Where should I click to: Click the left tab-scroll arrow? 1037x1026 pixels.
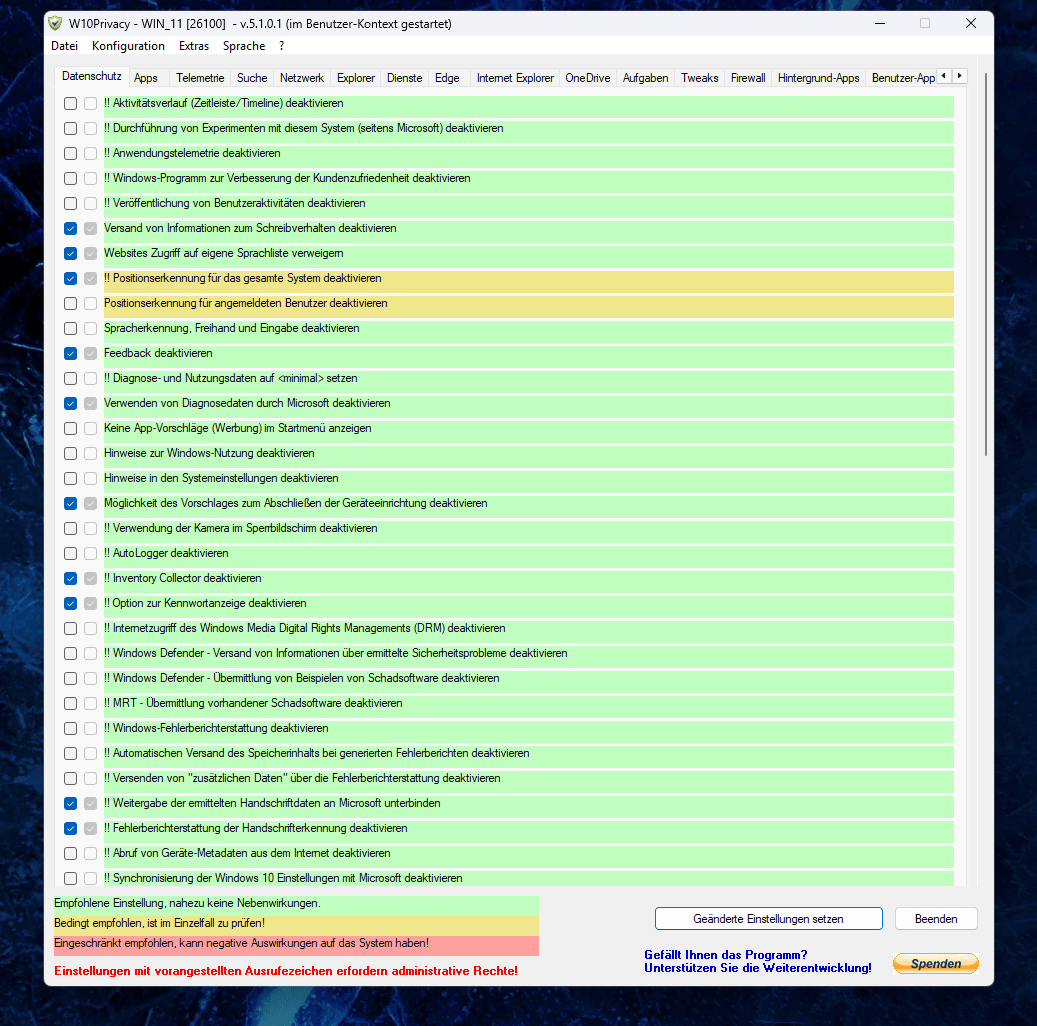point(943,75)
